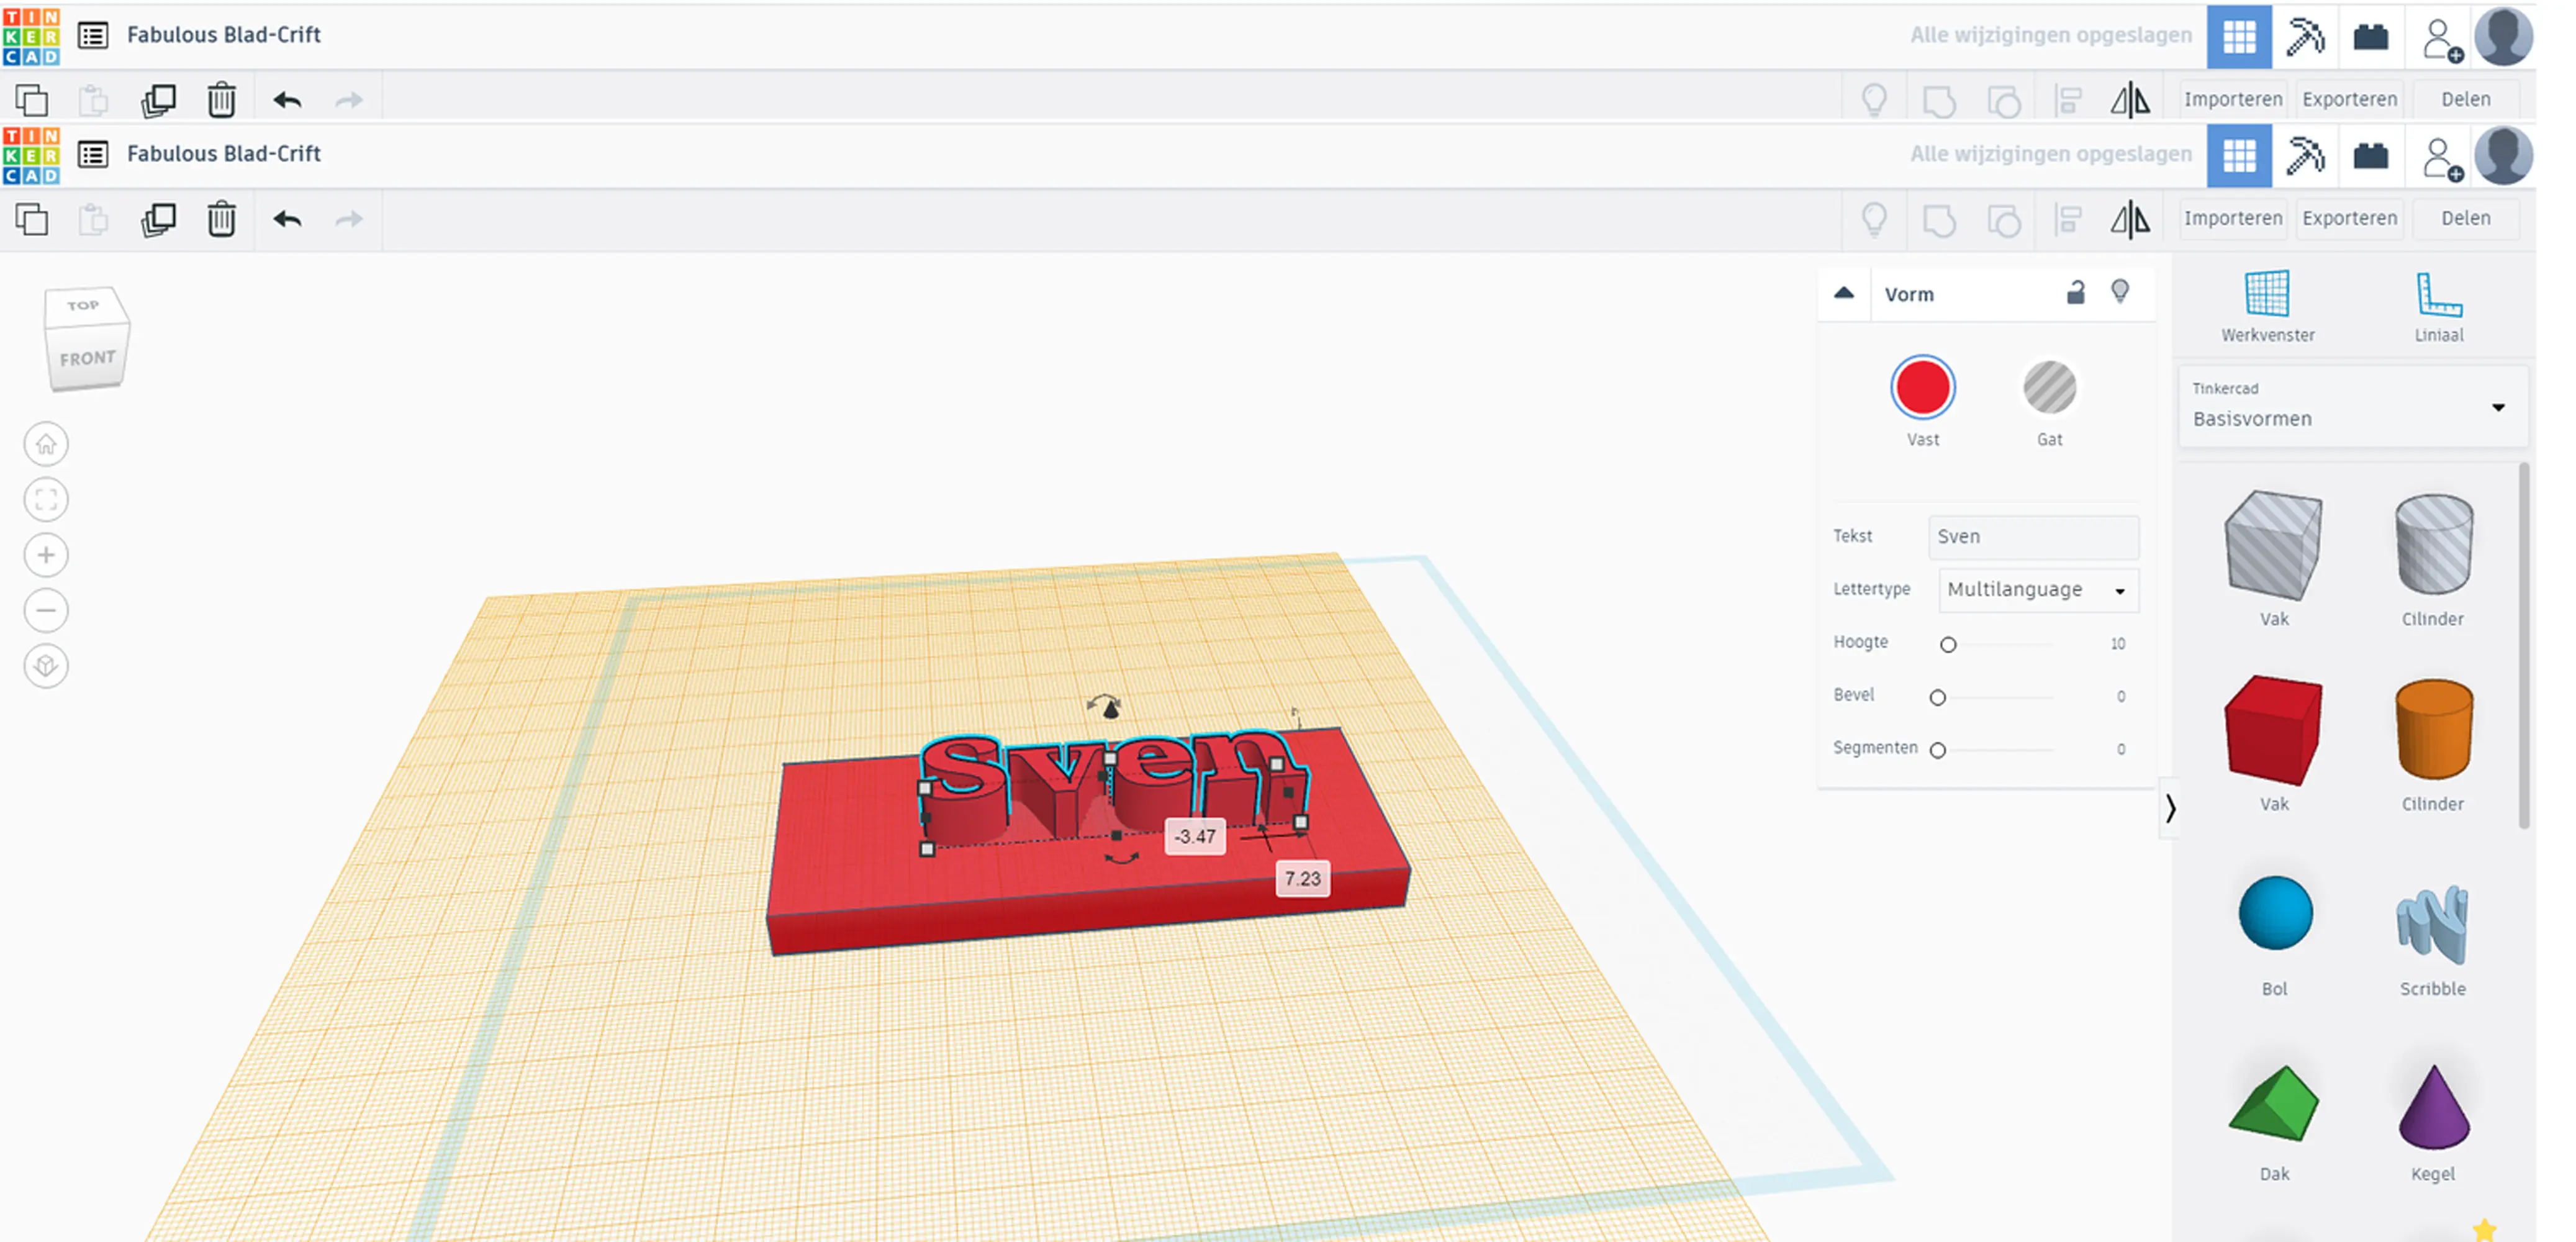Click the lower Blocks view tab icon
2576x1242 pixels.
[2305, 155]
